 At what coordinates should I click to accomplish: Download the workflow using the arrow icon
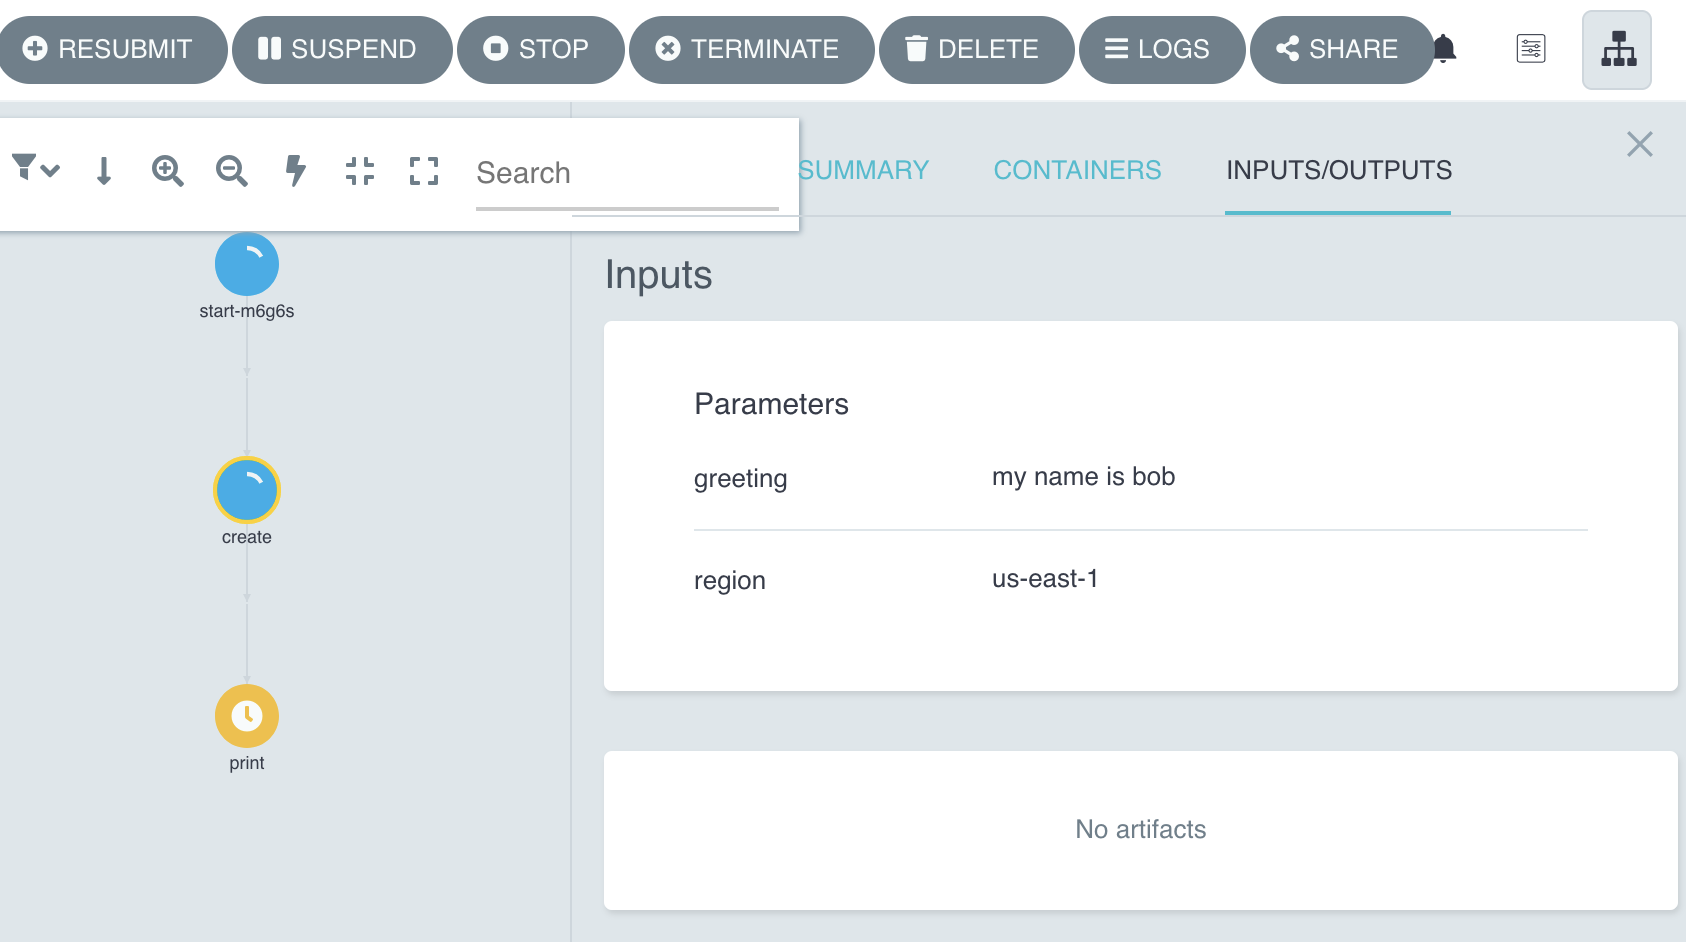(103, 171)
